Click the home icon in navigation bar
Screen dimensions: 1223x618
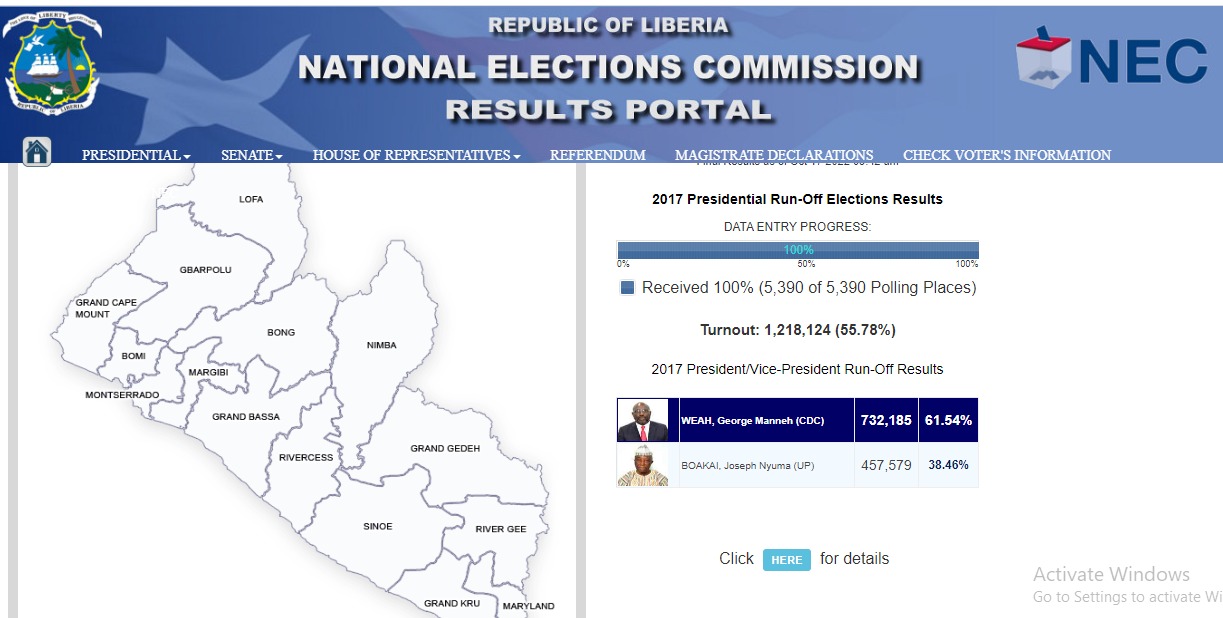(37, 152)
